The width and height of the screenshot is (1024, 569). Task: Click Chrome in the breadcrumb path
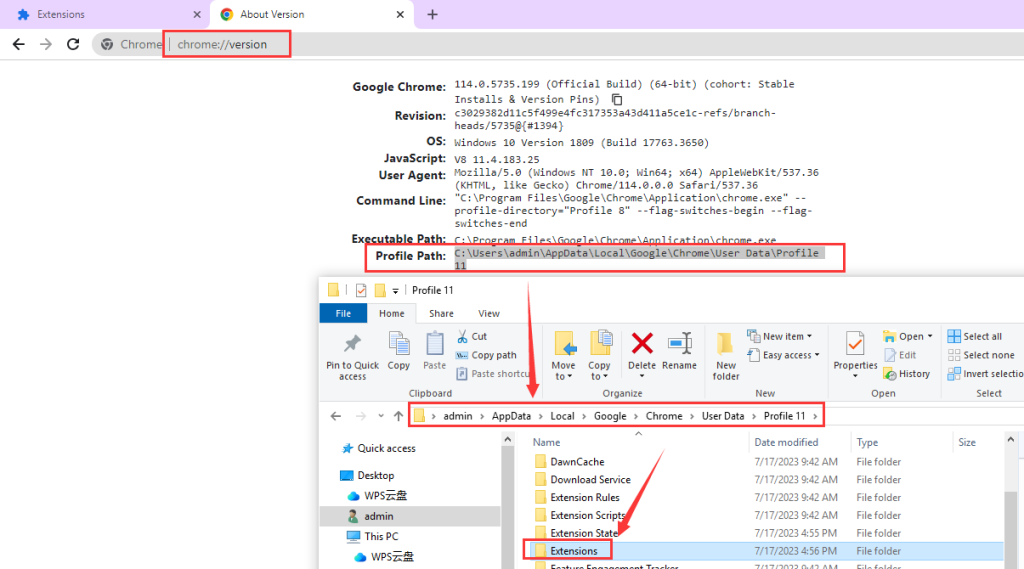(664, 416)
